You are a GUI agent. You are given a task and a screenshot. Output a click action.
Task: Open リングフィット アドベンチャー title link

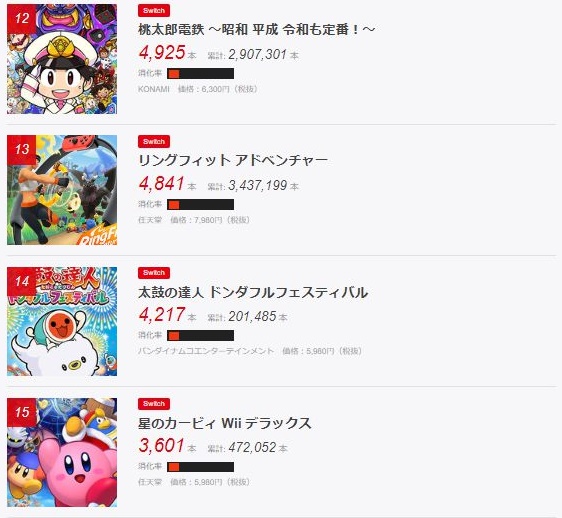click(233, 160)
